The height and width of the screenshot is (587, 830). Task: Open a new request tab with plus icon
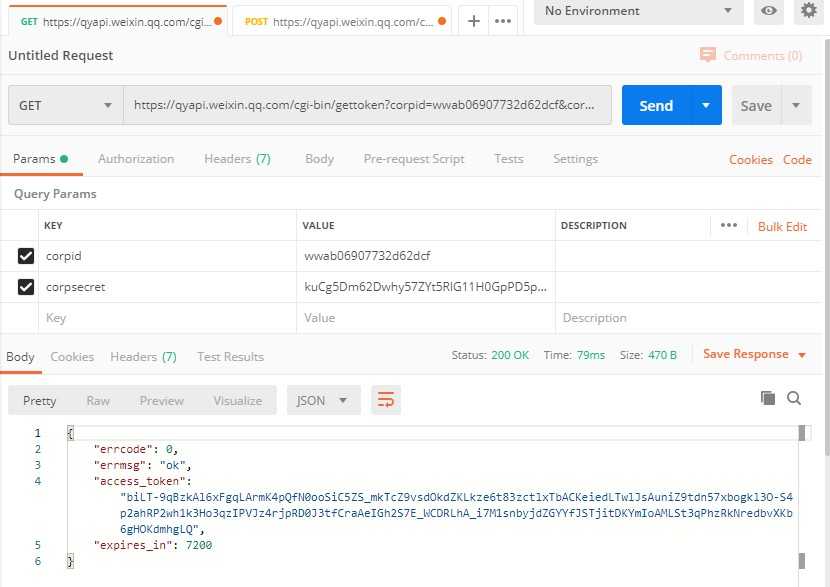474,21
